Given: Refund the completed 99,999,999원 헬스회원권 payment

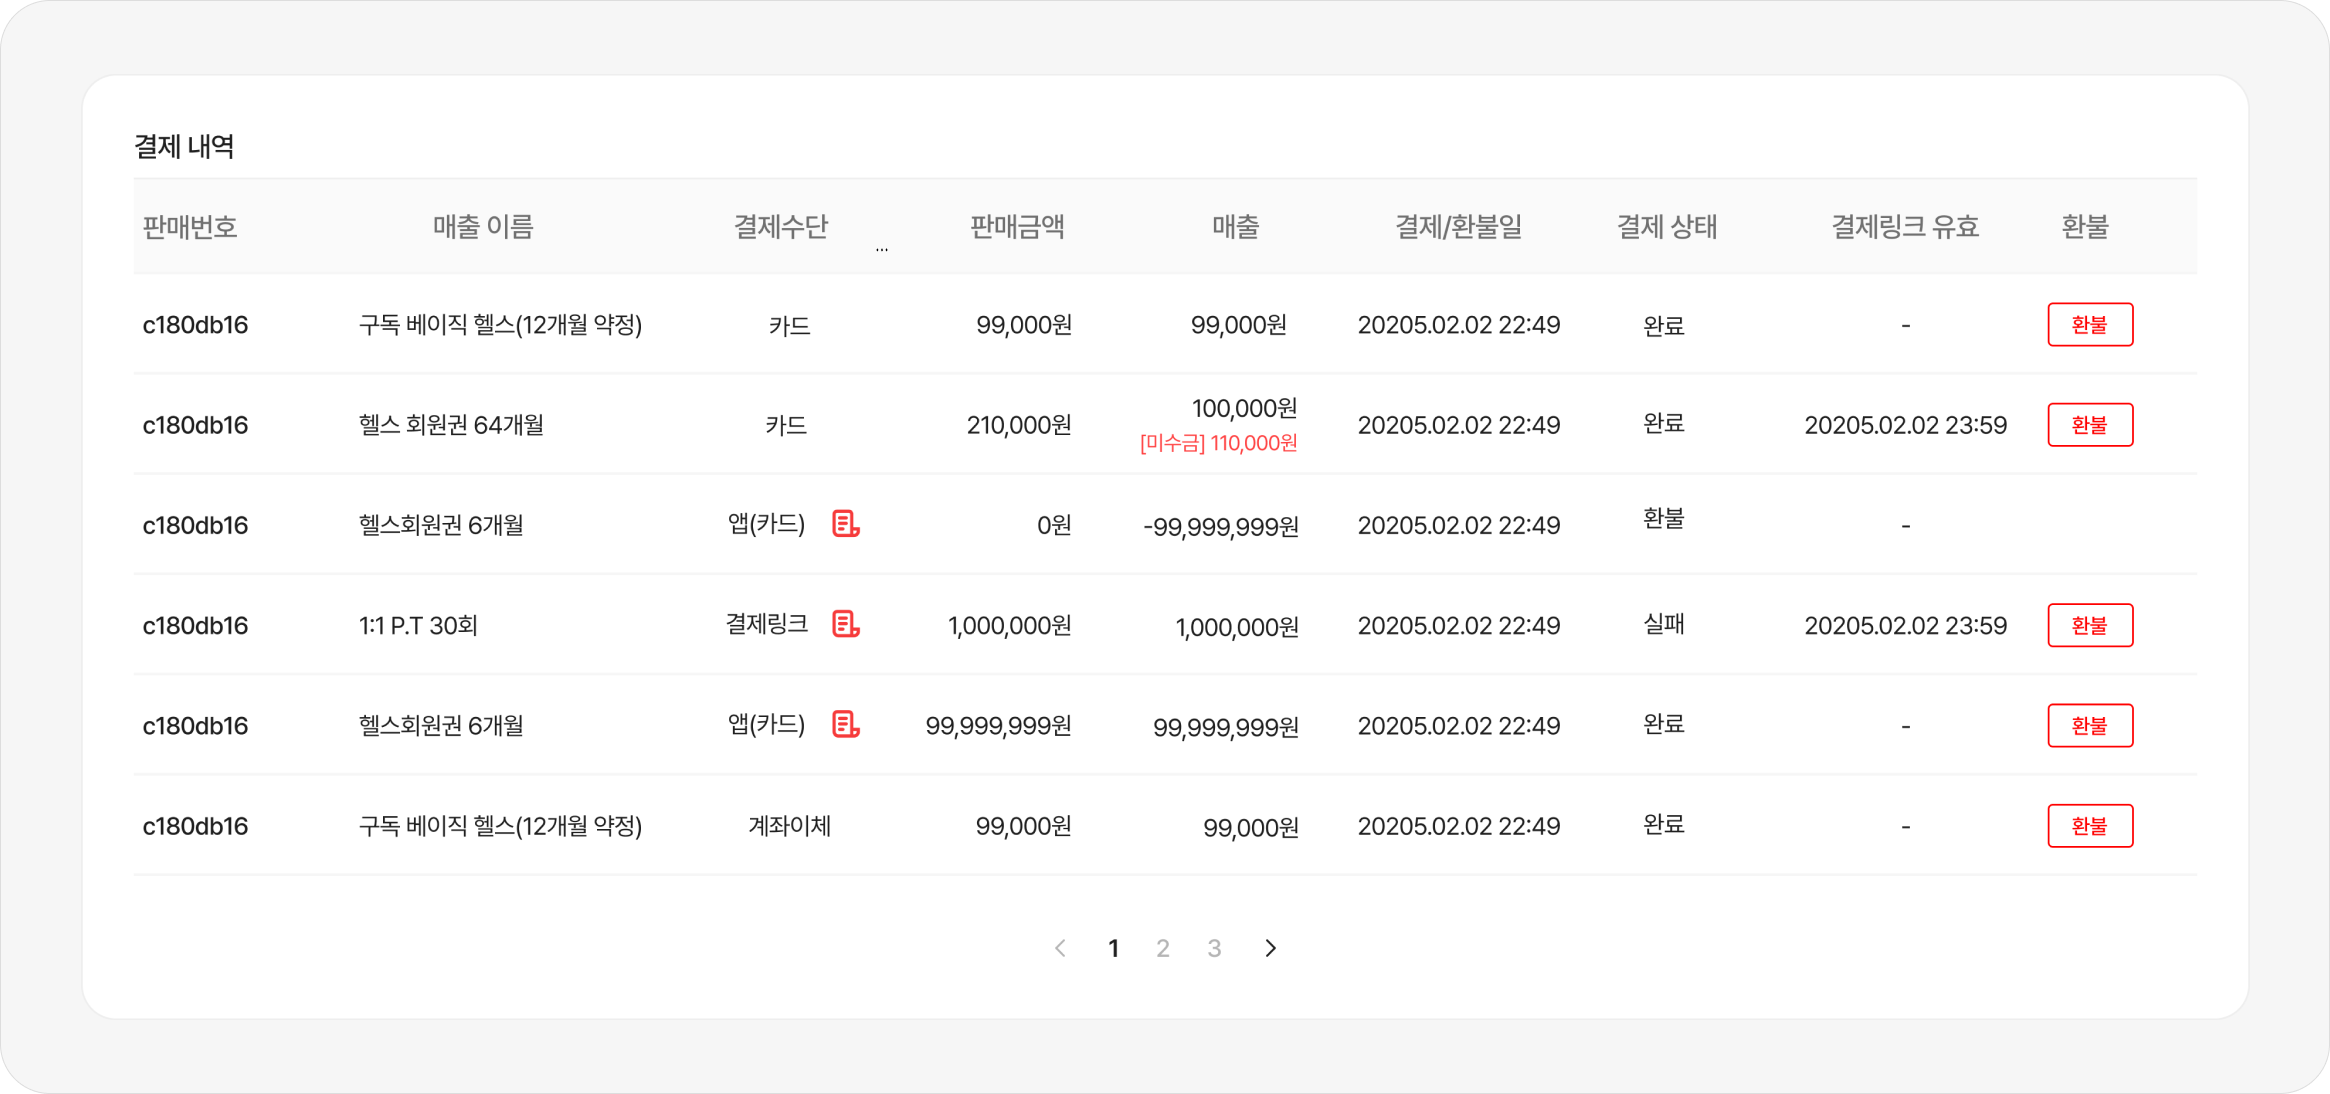Looking at the screenshot, I should click(x=2089, y=725).
